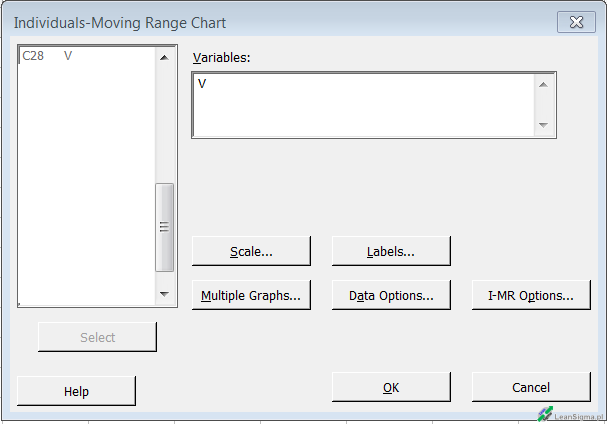
Task: Cancel the chart dialog
Action: (530, 387)
